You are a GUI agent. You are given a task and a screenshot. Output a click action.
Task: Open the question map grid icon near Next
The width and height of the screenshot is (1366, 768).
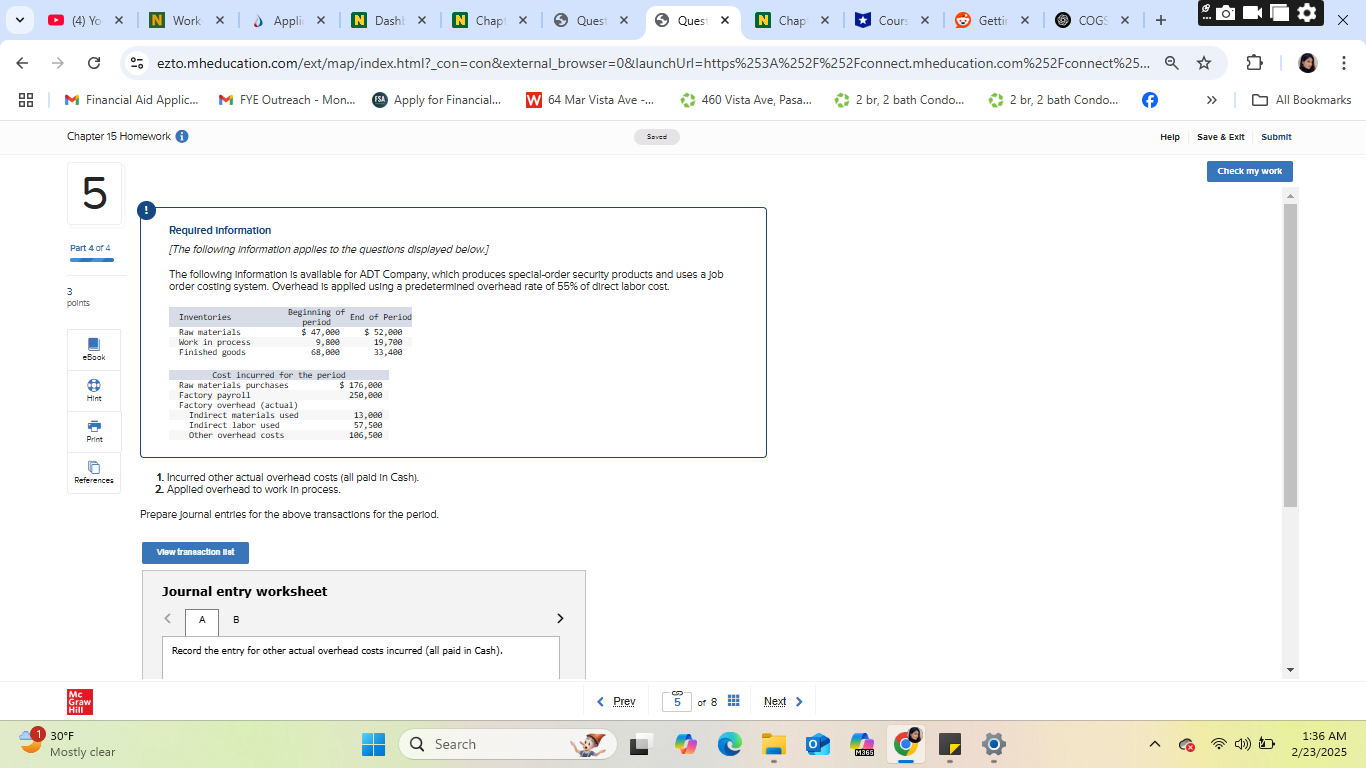point(733,700)
